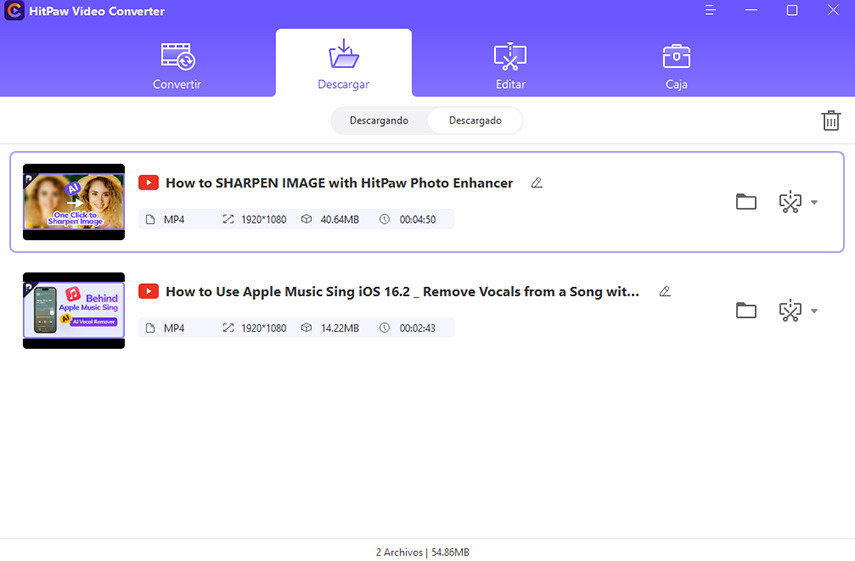Edit the Apple Music Sing video with scissors icon
The image size is (855, 561).
790,310
